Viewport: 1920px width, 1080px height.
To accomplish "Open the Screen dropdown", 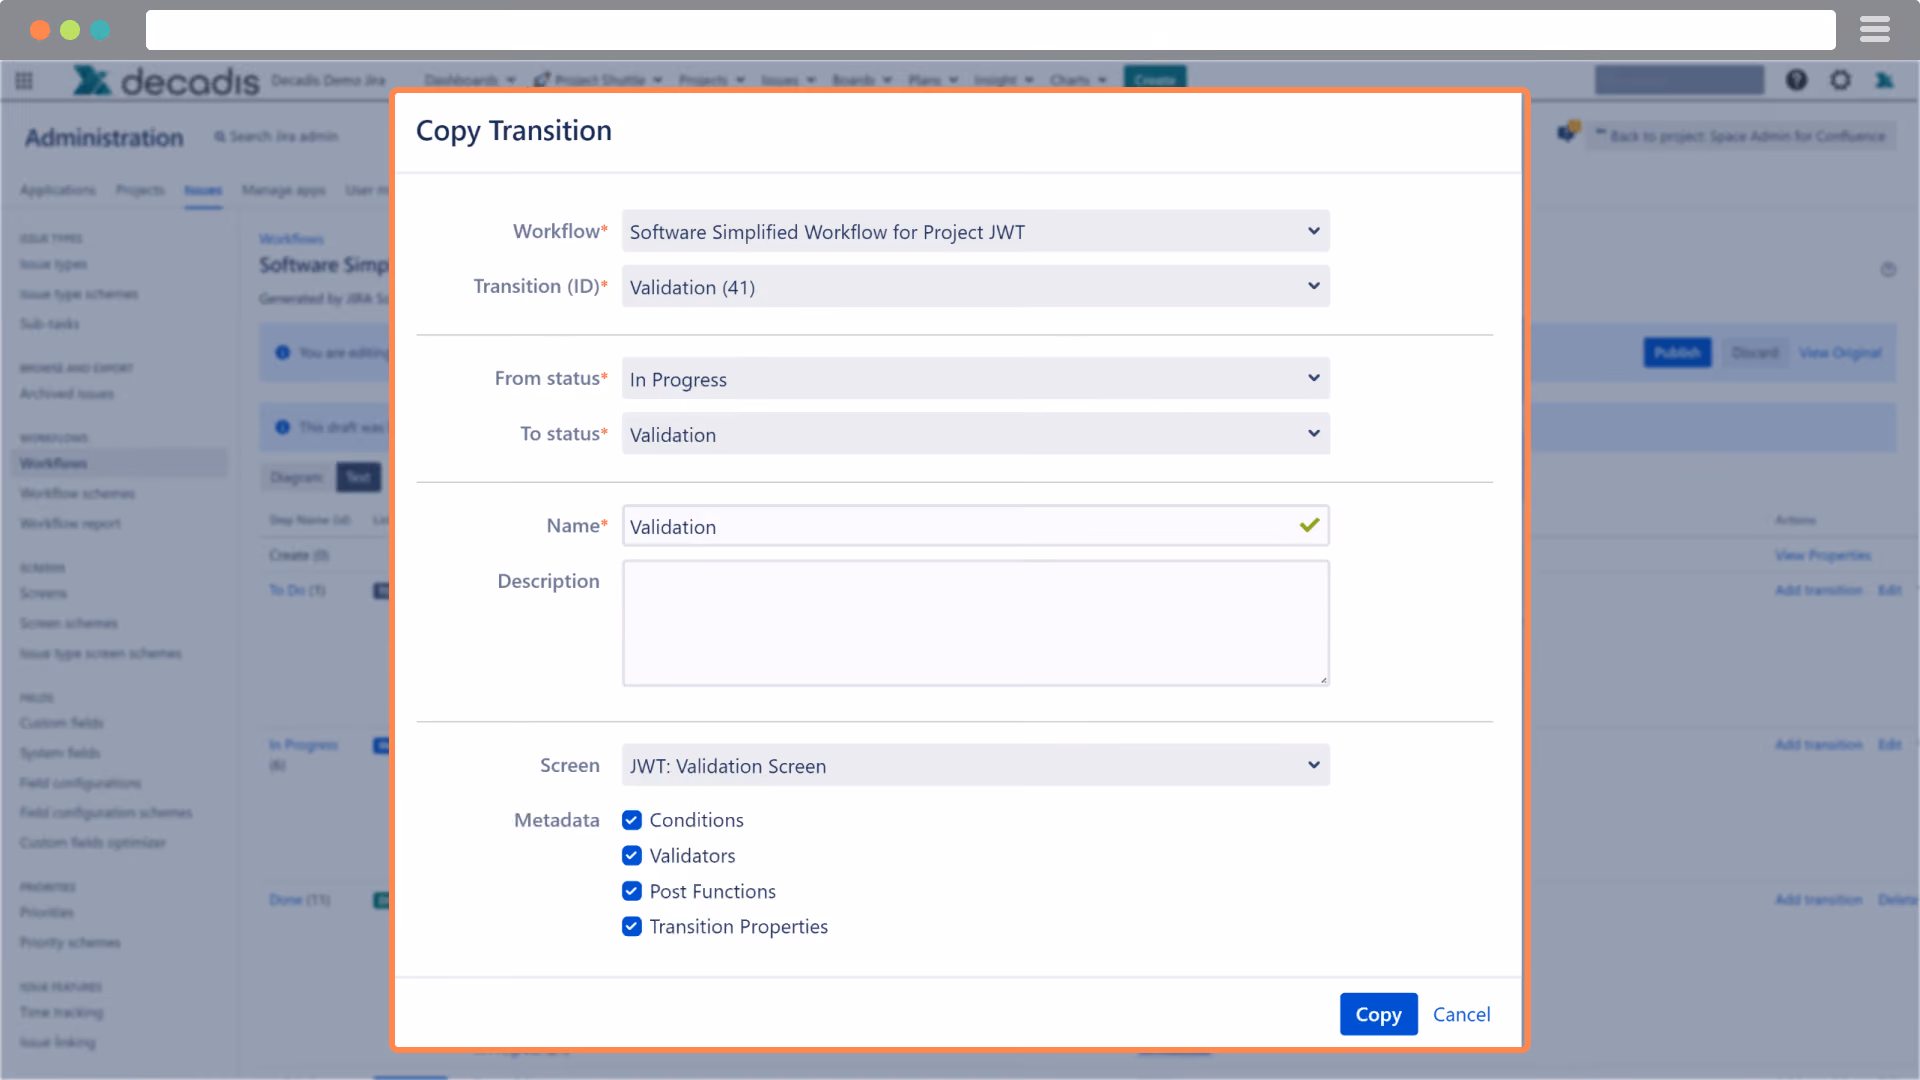I will (x=975, y=765).
